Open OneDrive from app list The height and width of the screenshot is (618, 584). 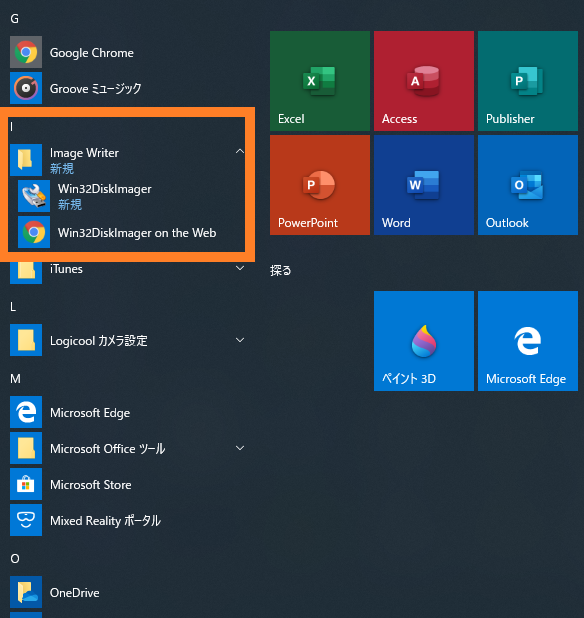pyautogui.click(x=128, y=592)
